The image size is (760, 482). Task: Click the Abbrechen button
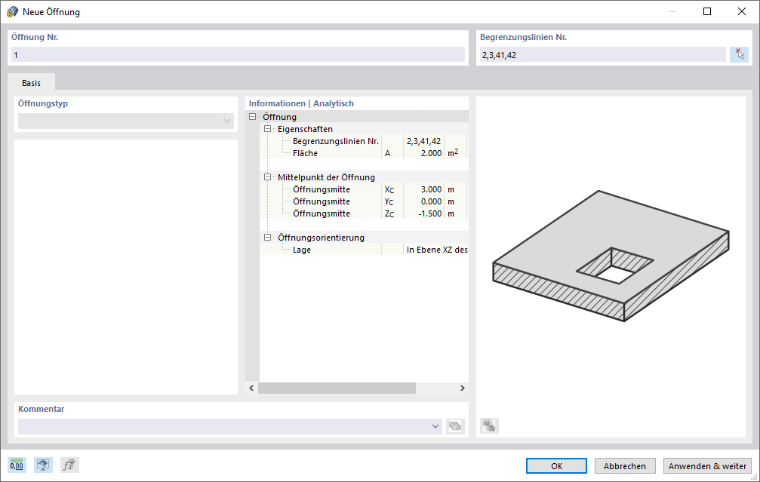click(625, 466)
